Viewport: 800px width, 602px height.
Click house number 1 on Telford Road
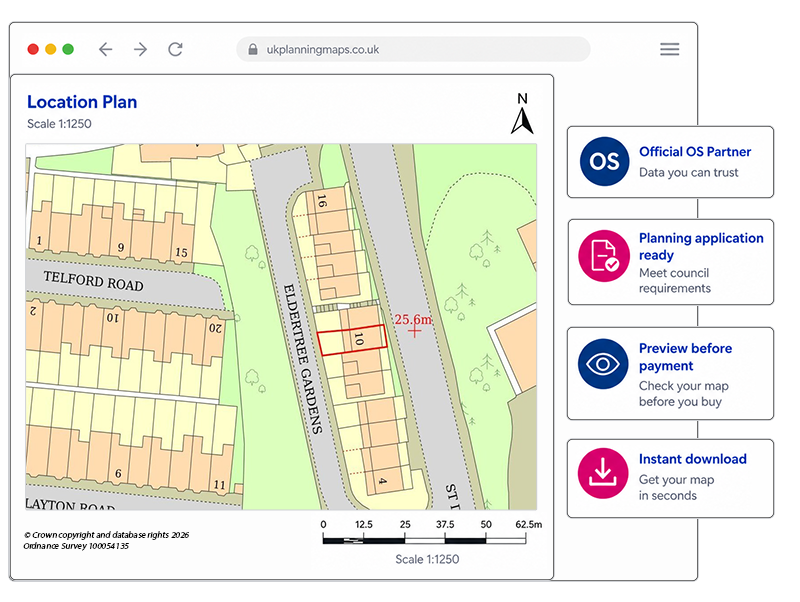[39, 240]
